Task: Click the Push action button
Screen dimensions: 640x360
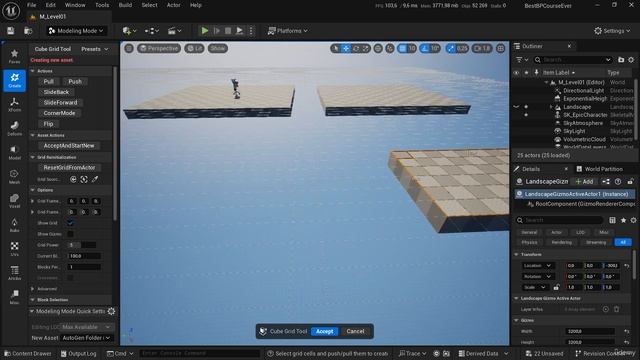Action: pyautogui.click(x=75, y=81)
